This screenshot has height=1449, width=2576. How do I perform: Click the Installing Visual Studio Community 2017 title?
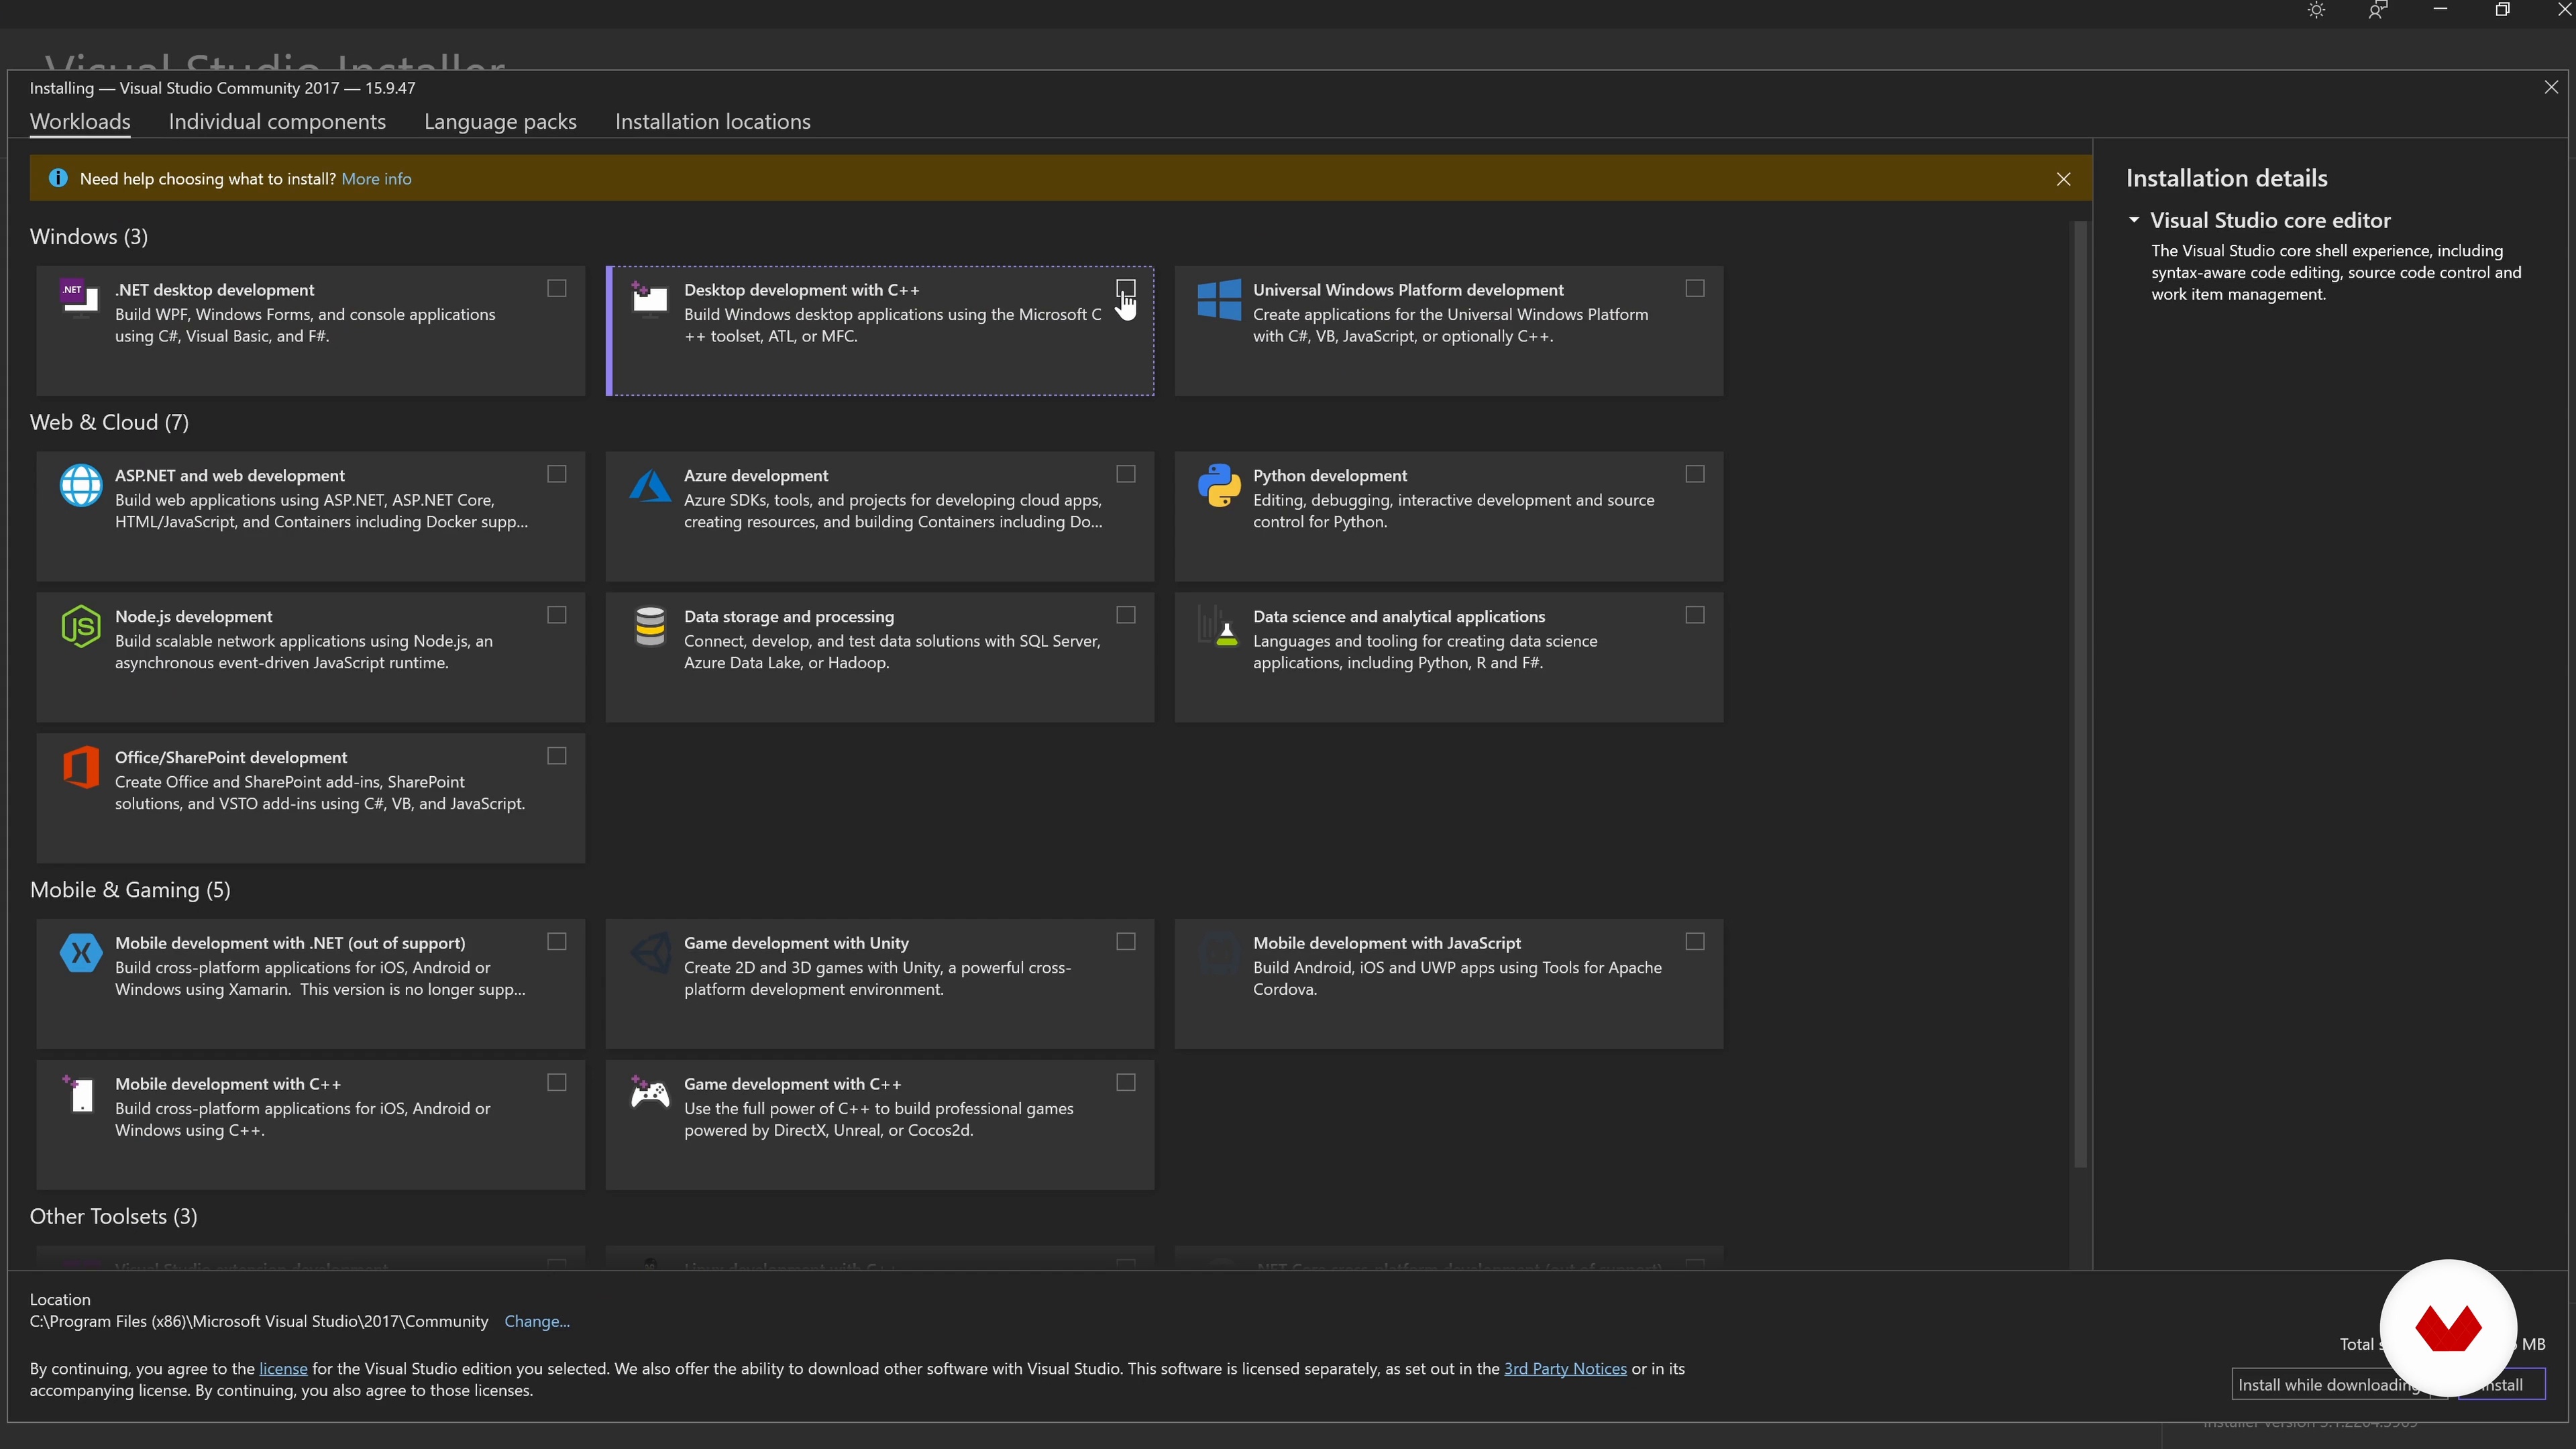click(222, 88)
